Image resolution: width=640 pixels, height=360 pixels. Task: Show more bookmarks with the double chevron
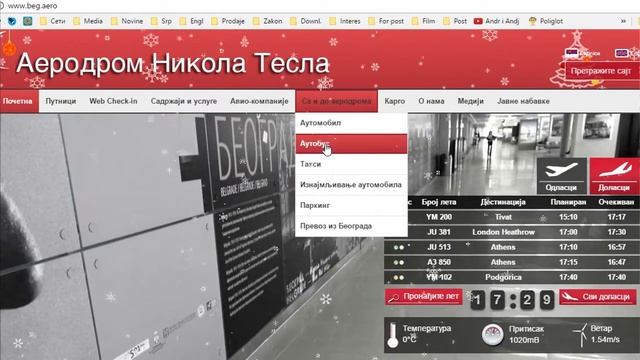[x=623, y=21]
